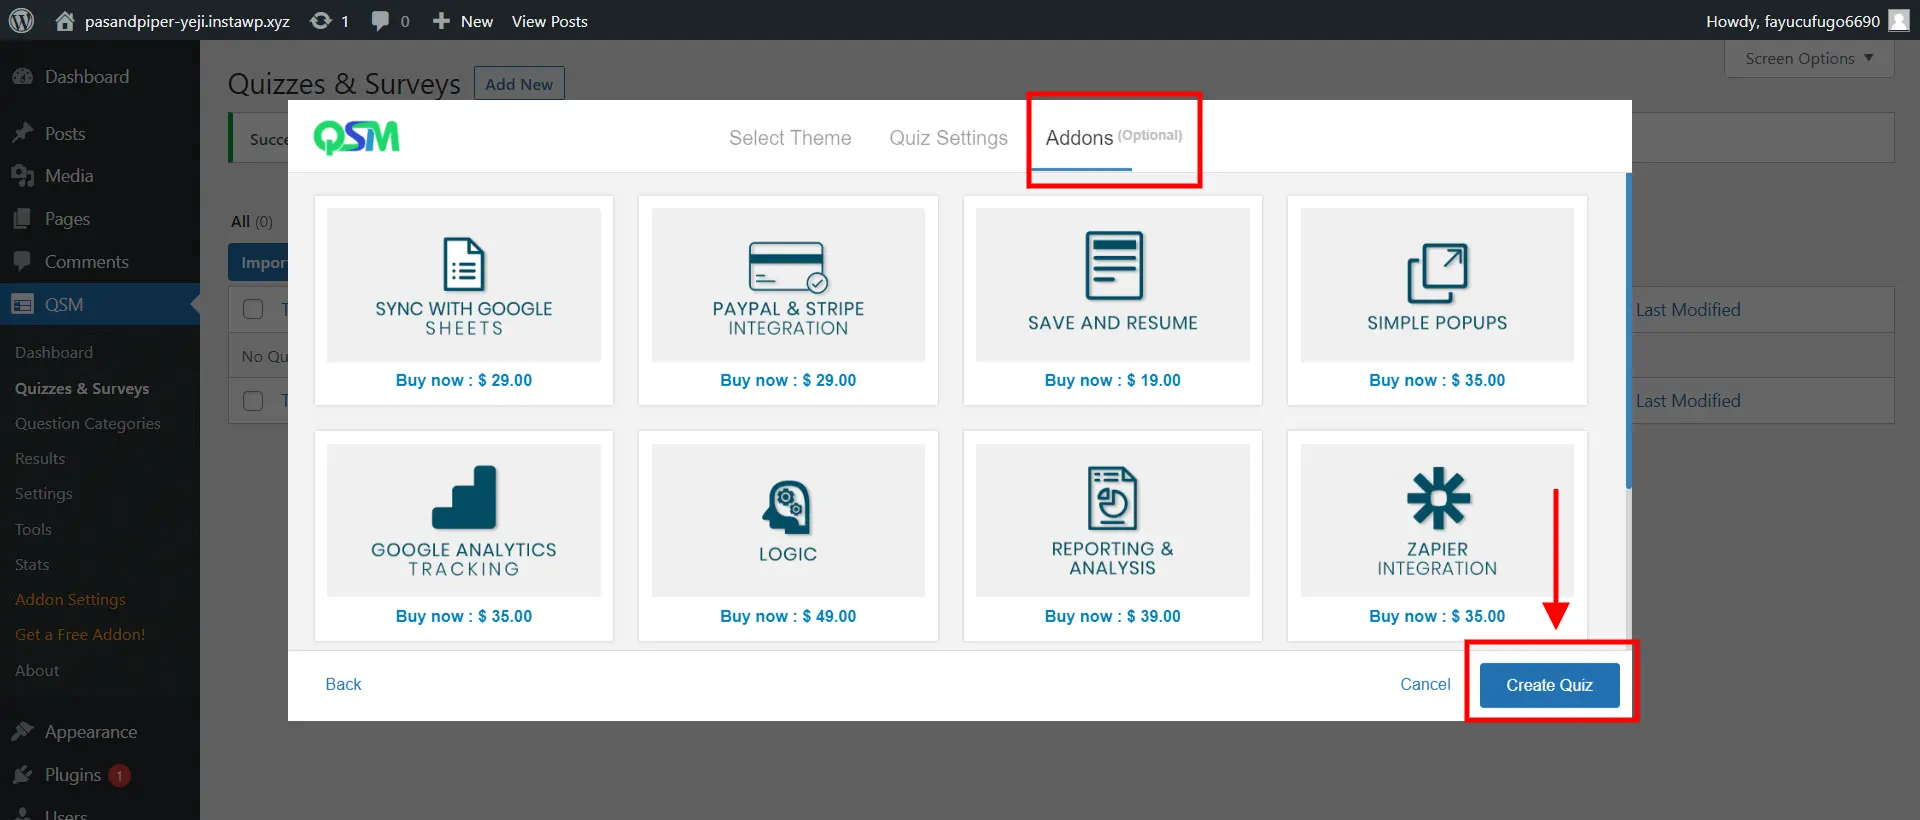Buy Google Analytics Tracking for $35.00
The height and width of the screenshot is (820, 1920).
464,616
